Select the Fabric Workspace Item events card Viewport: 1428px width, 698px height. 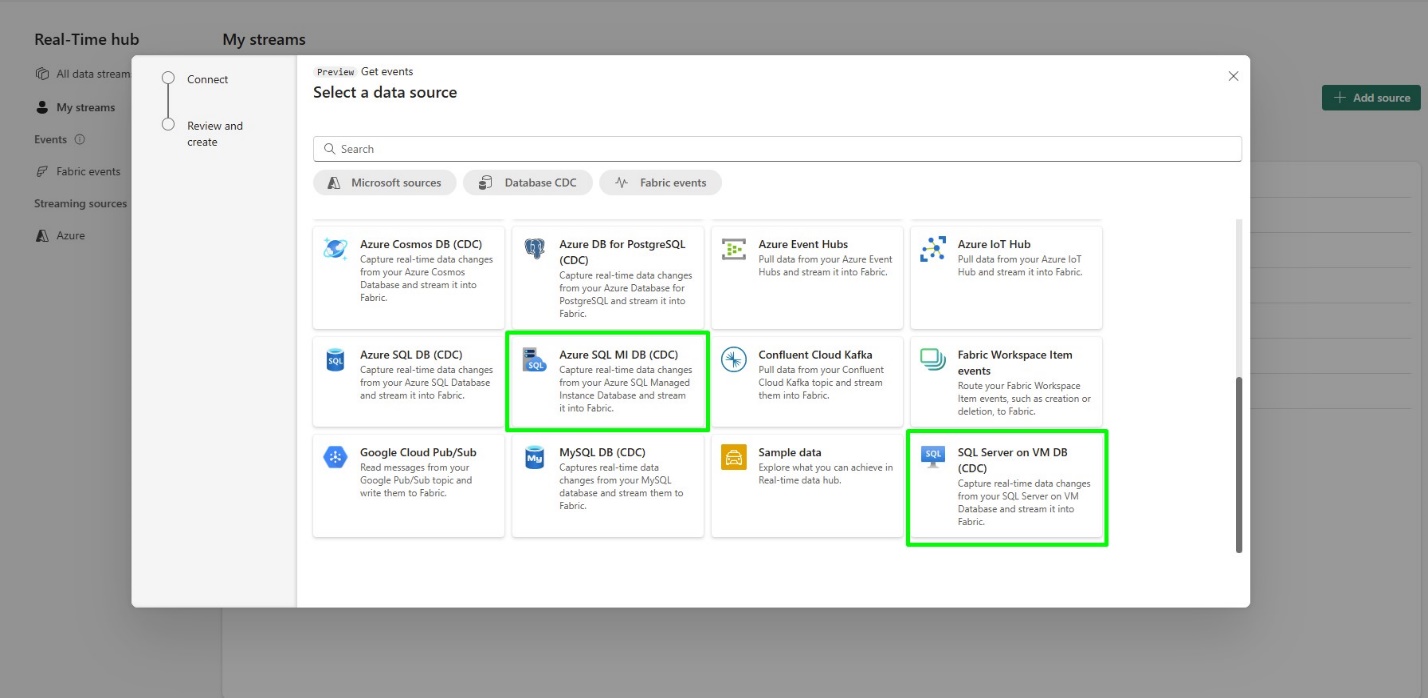click(1006, 382)
